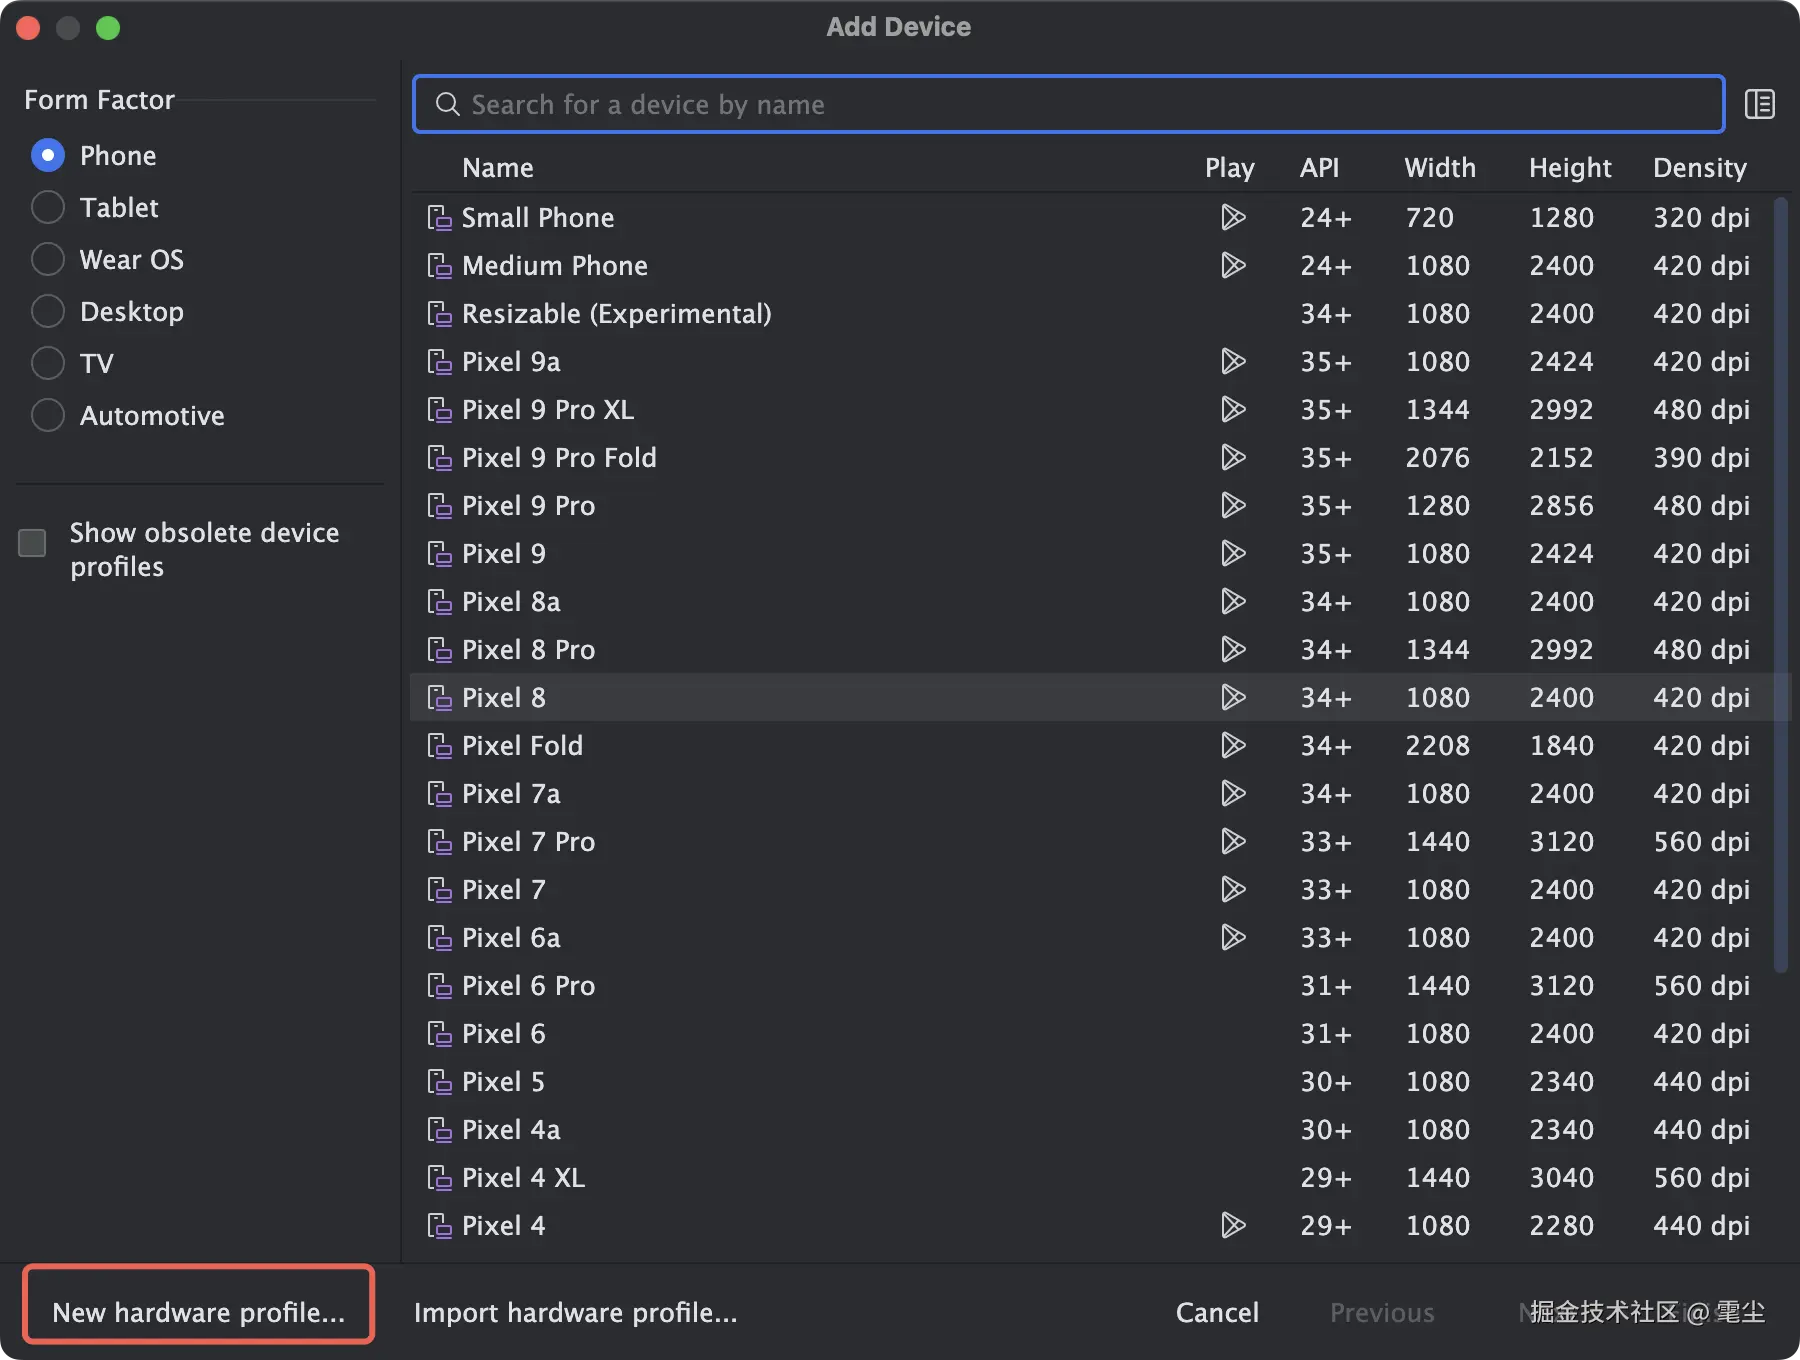Select the Tablet form factor
The height and width of the screenshot is (1360, 1800).
click(x=48, y=207)
